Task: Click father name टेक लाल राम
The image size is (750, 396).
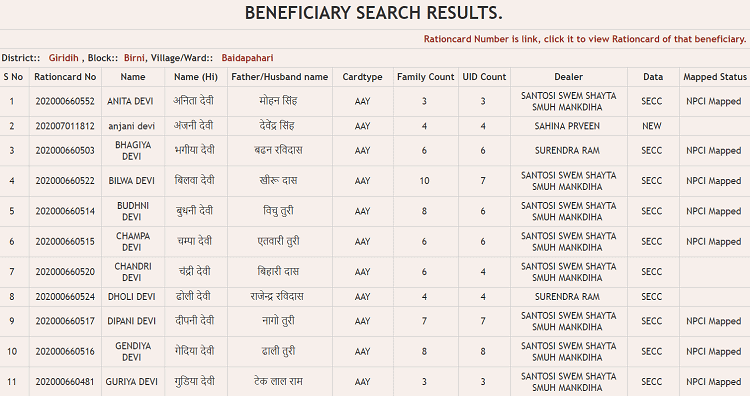Action: [278, 381]
